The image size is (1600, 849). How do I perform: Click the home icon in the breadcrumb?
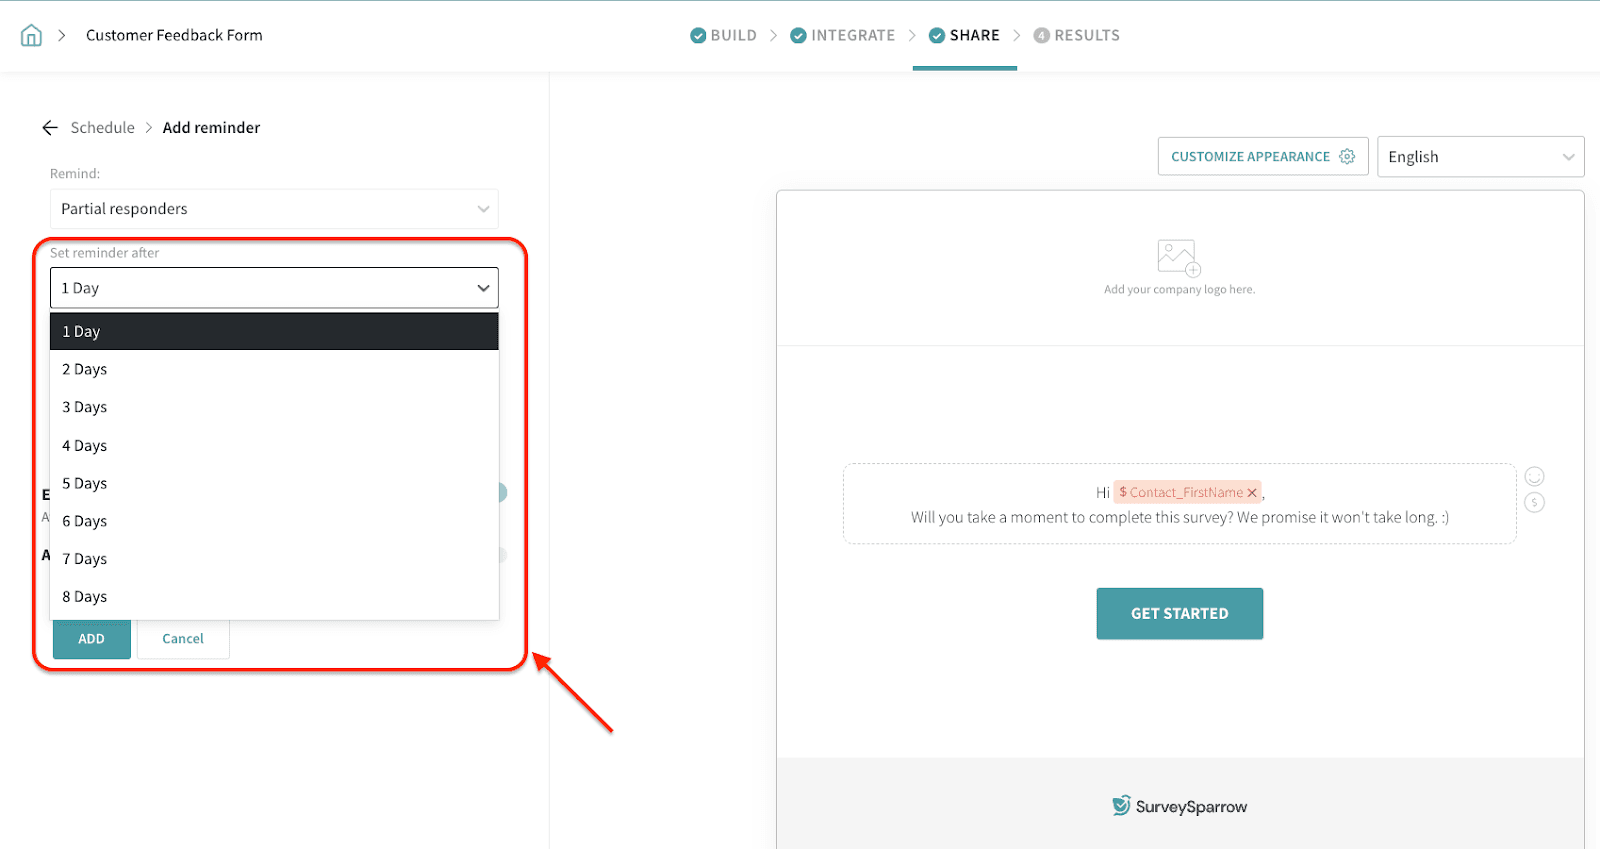(31, 36)
